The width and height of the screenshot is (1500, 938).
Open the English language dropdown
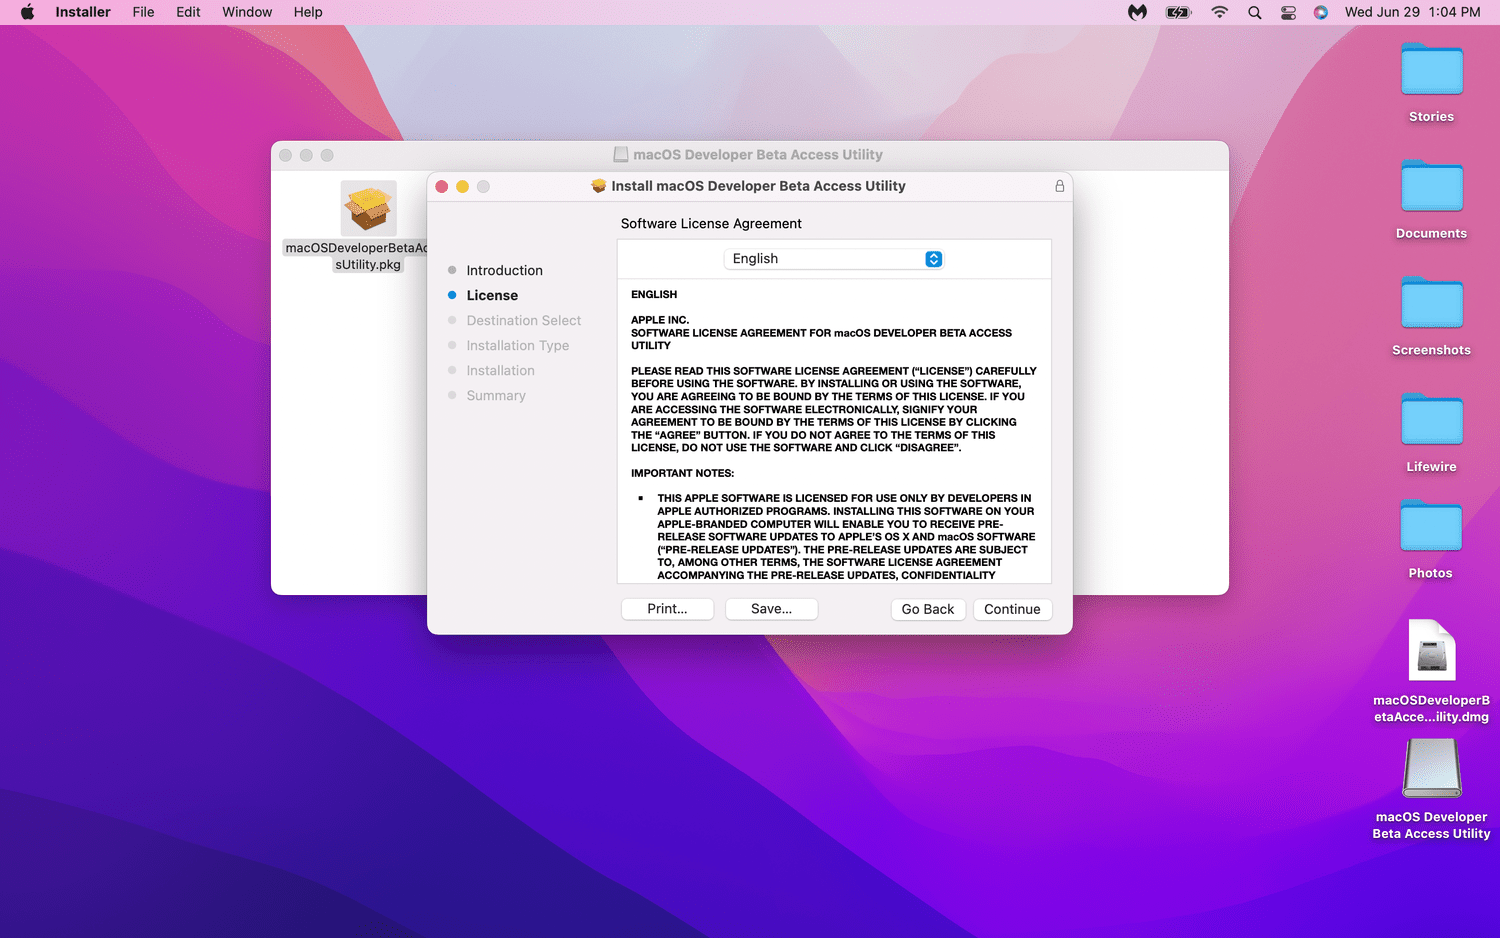click(x=833, y=259)
